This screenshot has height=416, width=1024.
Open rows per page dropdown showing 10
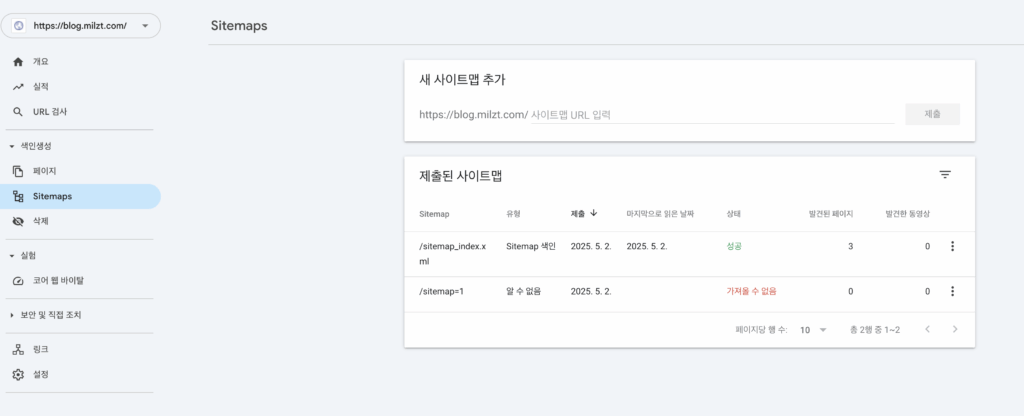[813, 330]
